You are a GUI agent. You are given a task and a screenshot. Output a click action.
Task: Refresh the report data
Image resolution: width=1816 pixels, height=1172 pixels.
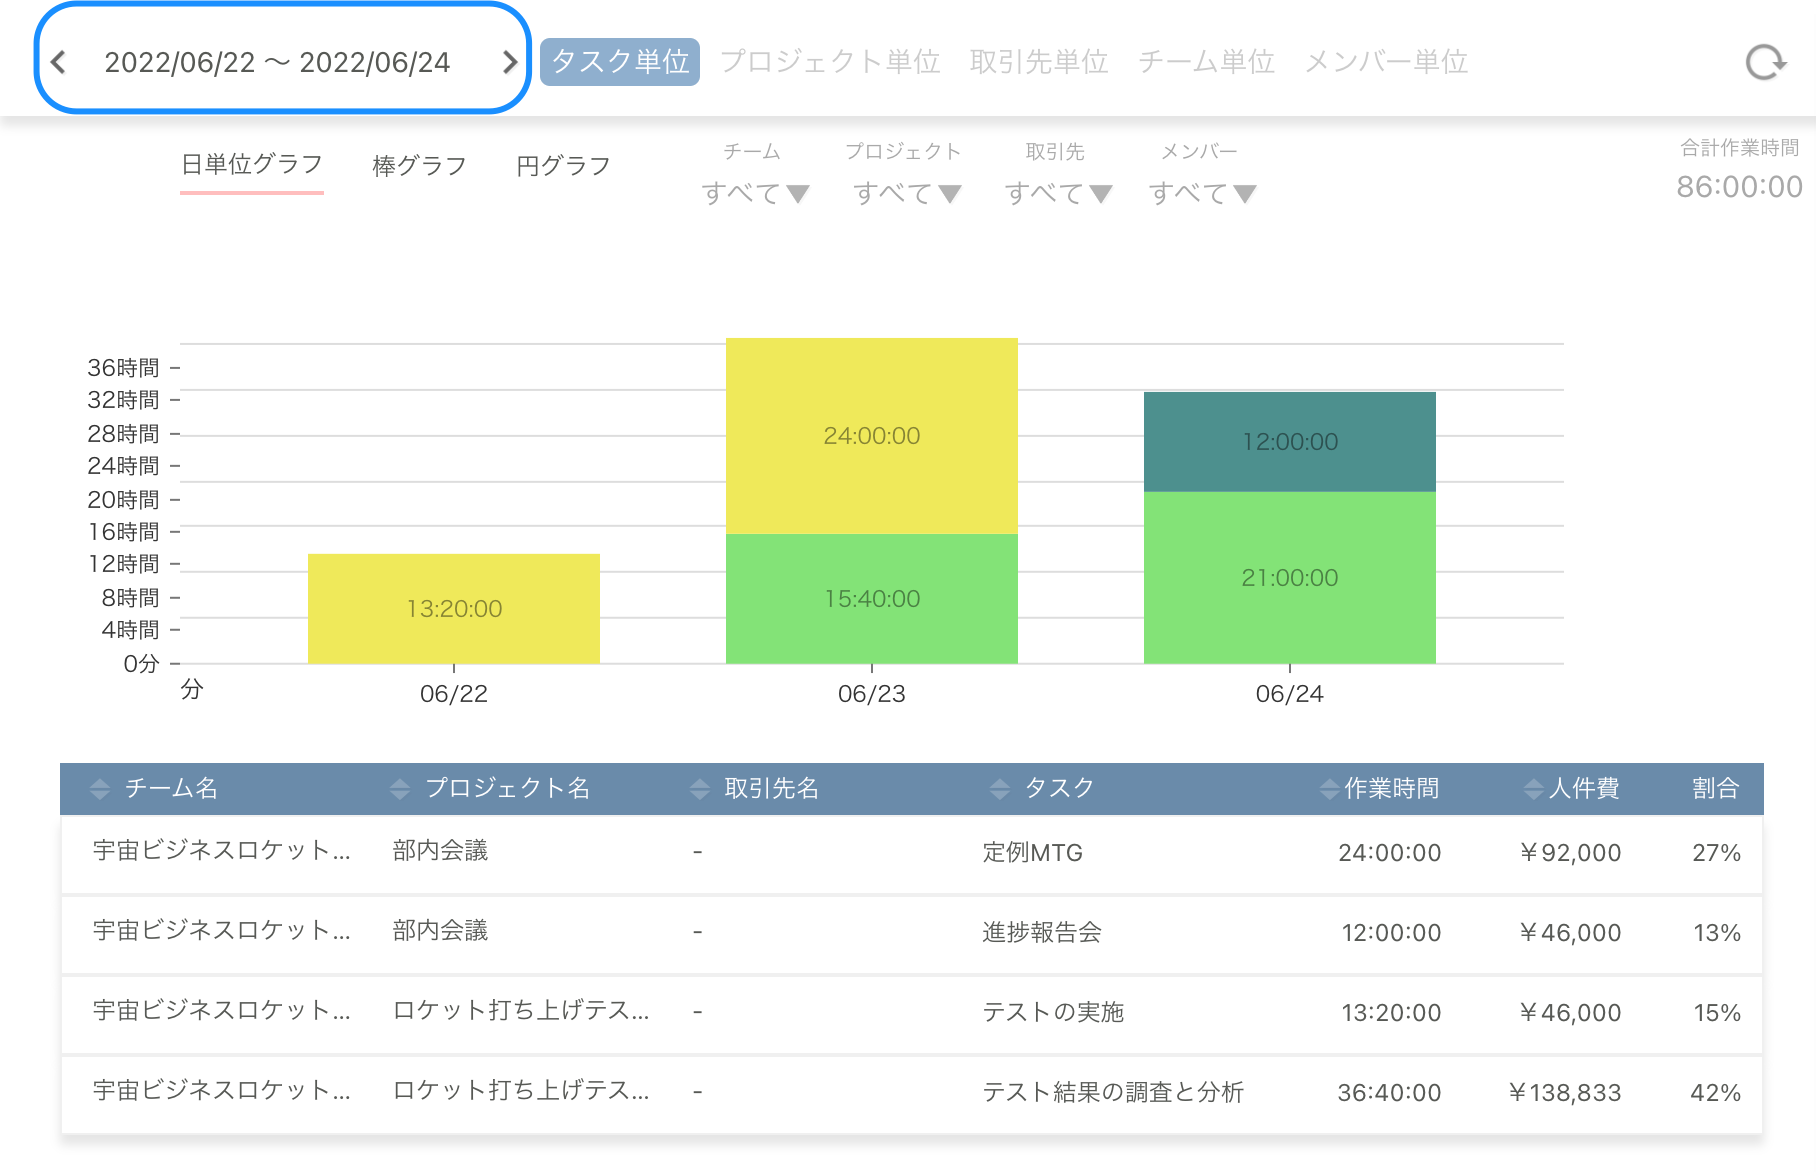(1765, 62)
